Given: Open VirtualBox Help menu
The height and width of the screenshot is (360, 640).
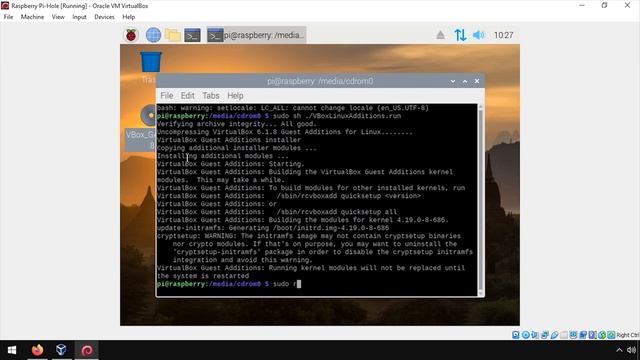Looking at the screenshot, I should pyautogui.click(x=129, y=17).
